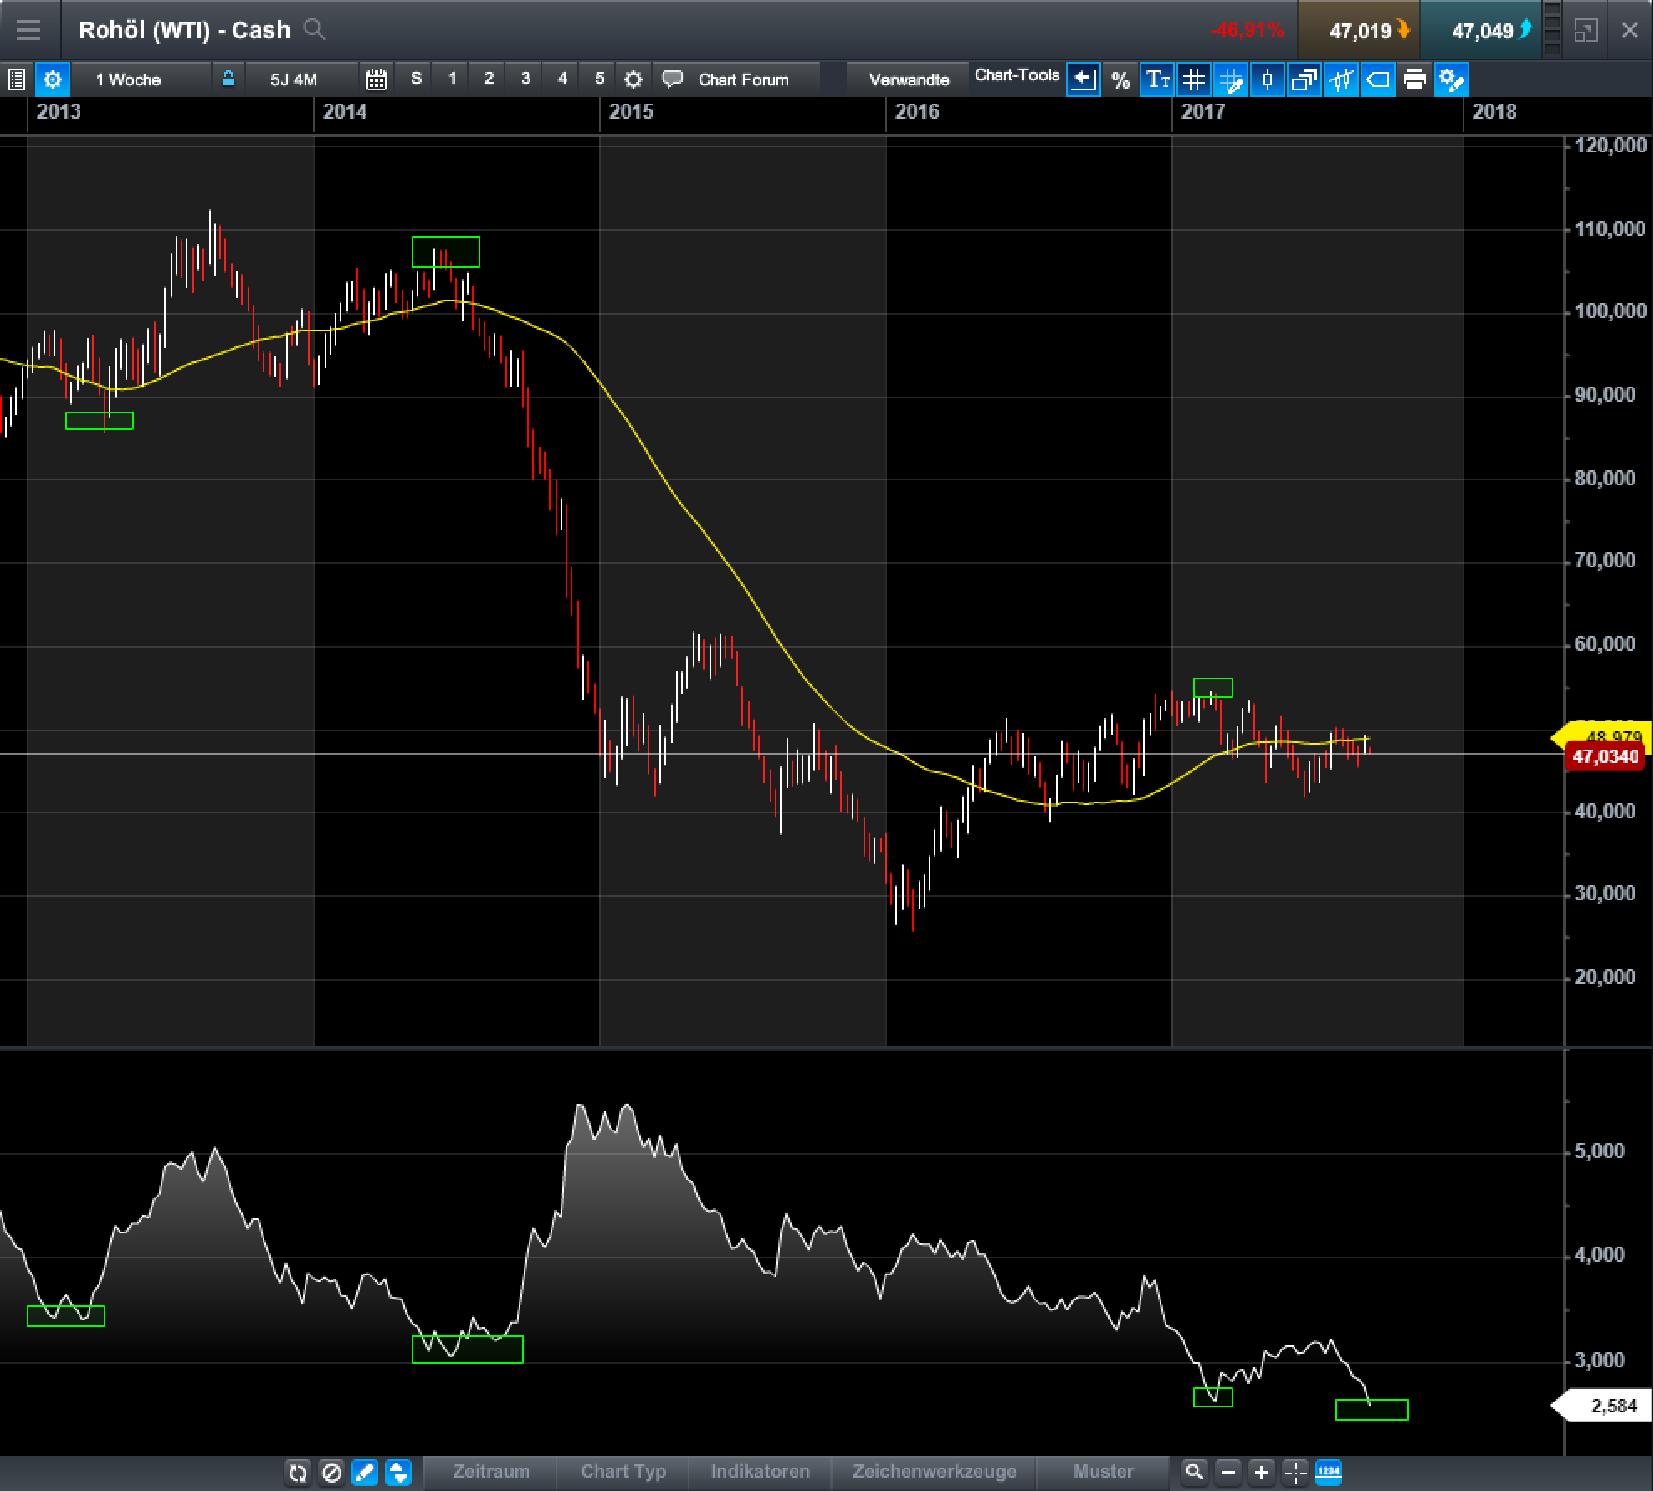Select chart preset 2
Screen dimensions: 1653x1491
489,79
